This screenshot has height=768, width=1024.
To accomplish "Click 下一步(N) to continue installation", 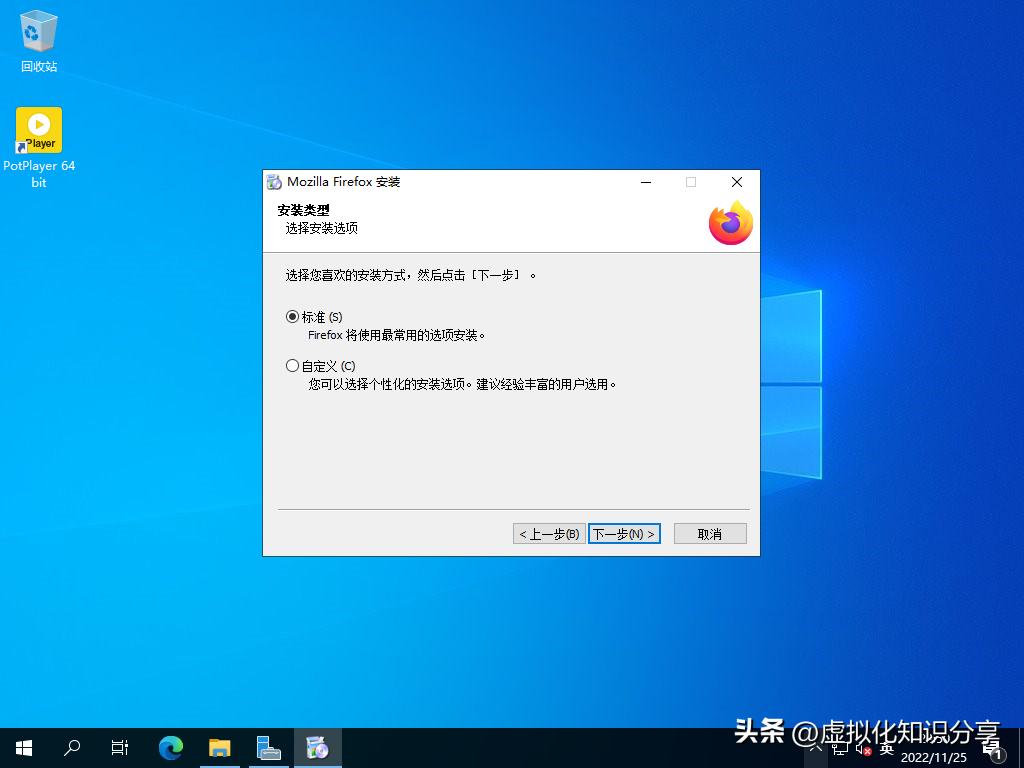I will (x=623, y=533).
